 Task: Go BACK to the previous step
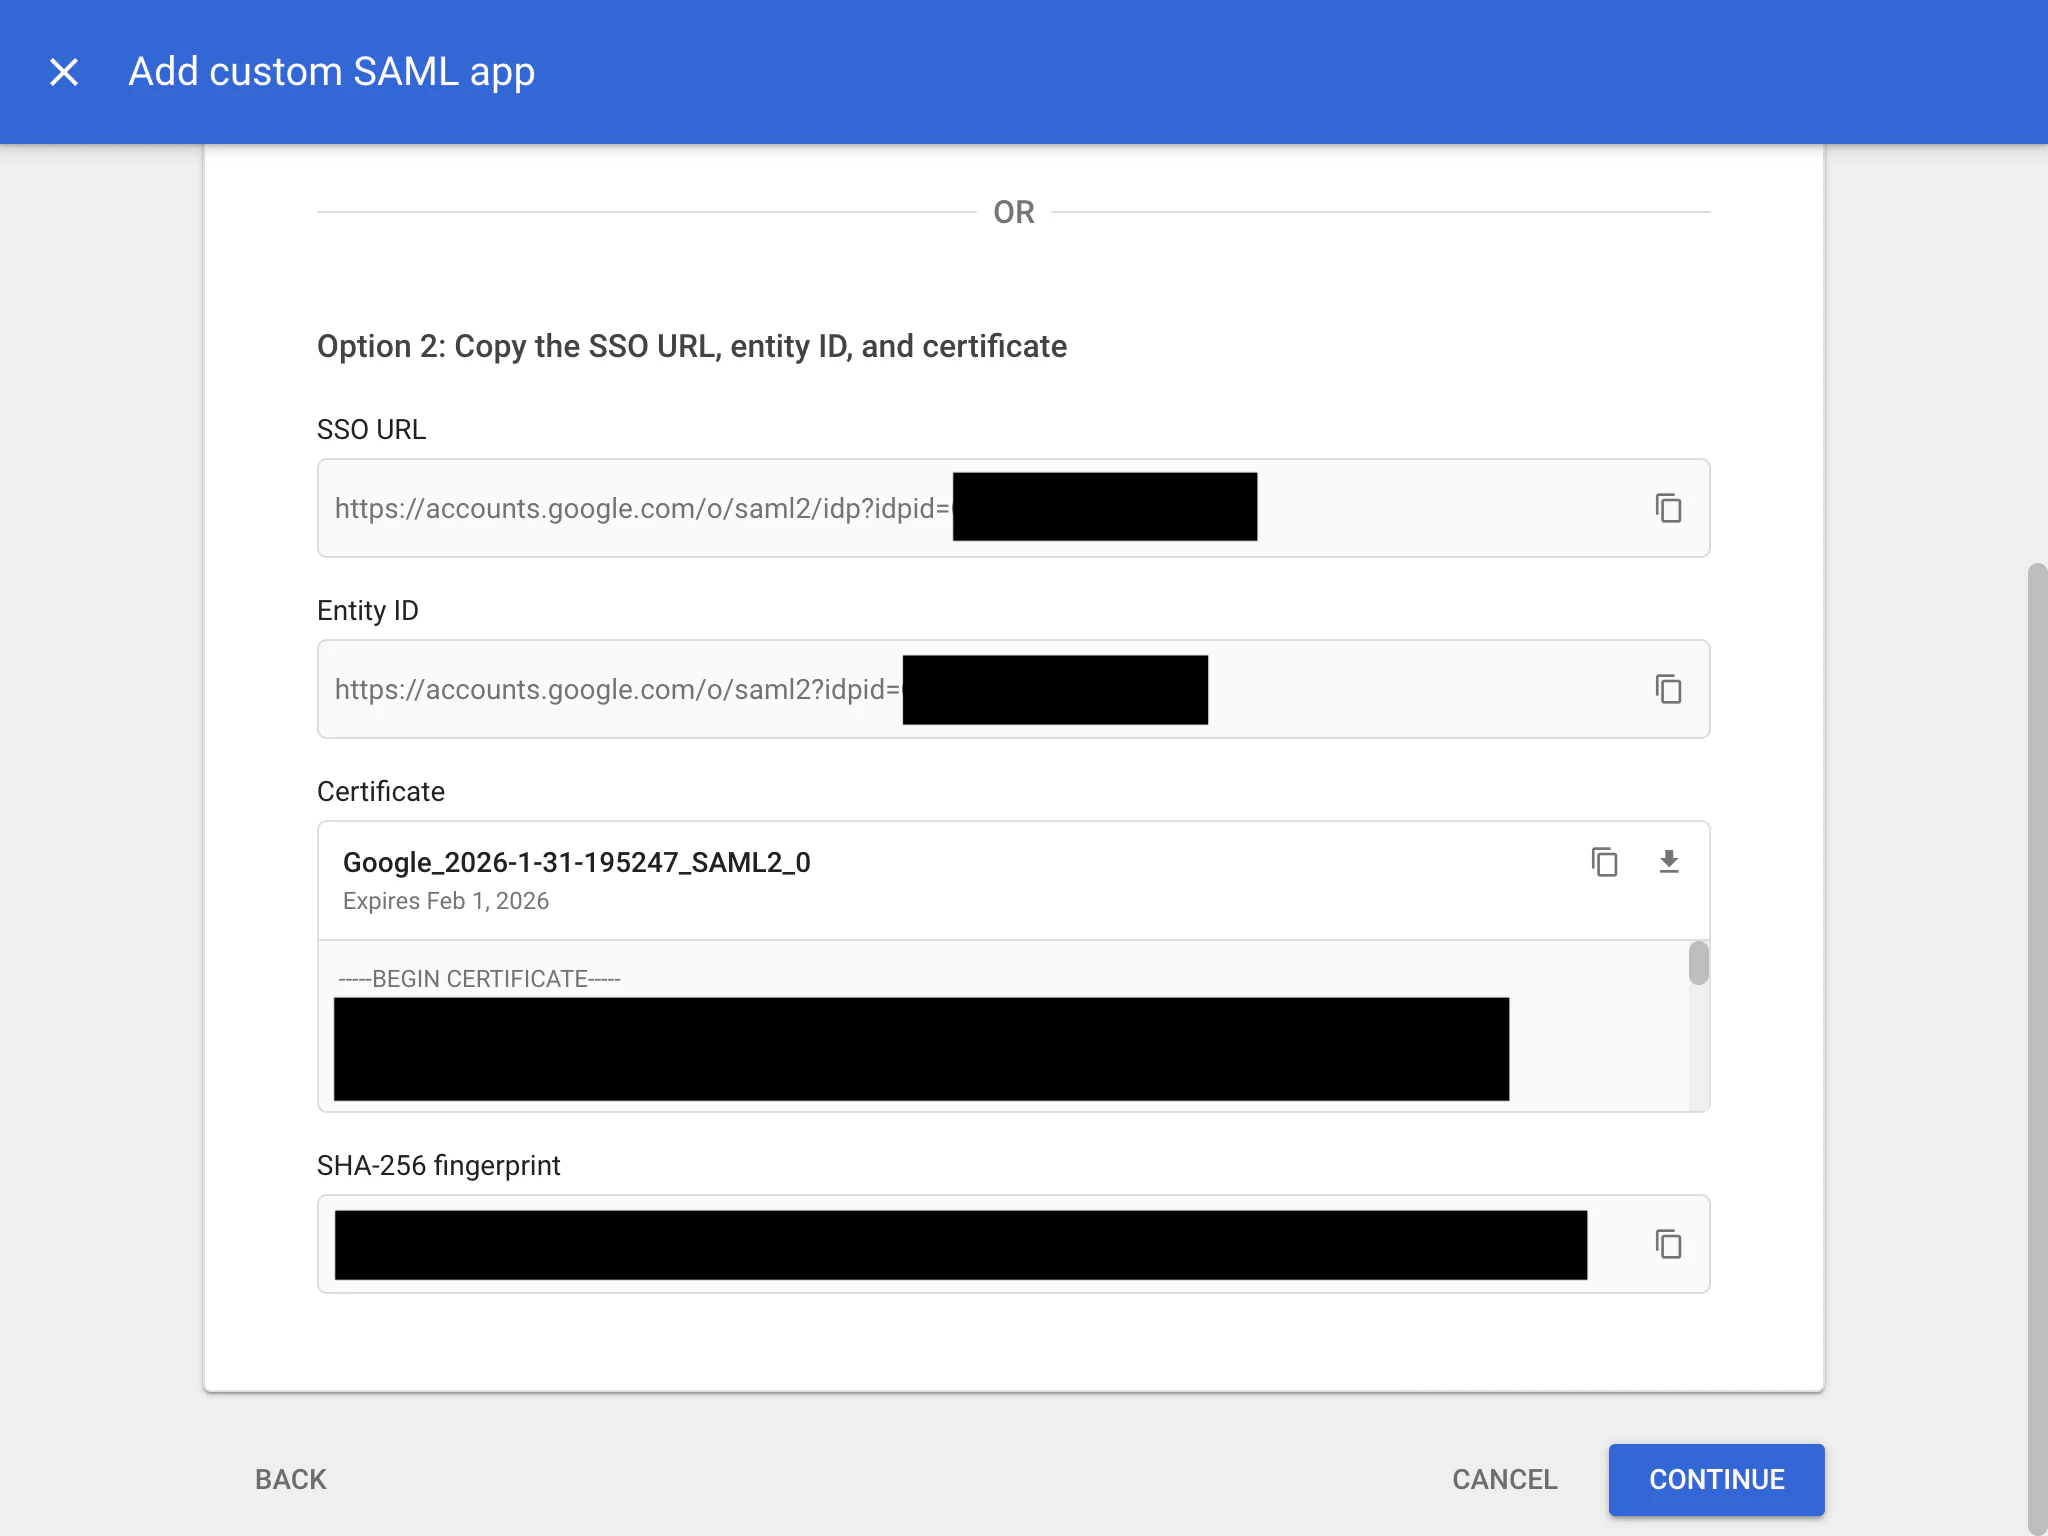(x=290, y=1479)
